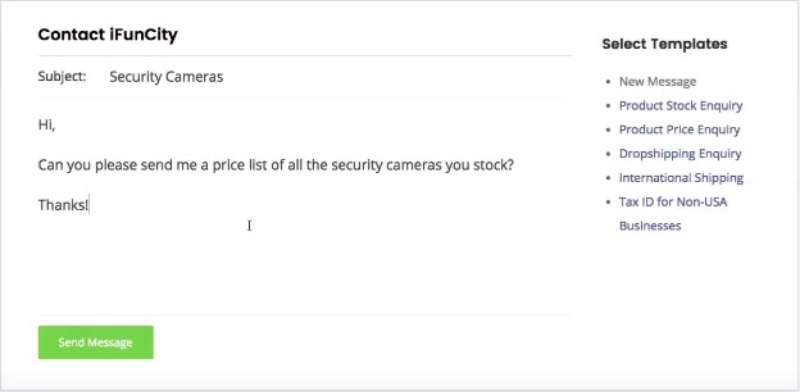Focus the Subject field containing Security Cameras
Screen dimensions: 800x392
point(337,77)
